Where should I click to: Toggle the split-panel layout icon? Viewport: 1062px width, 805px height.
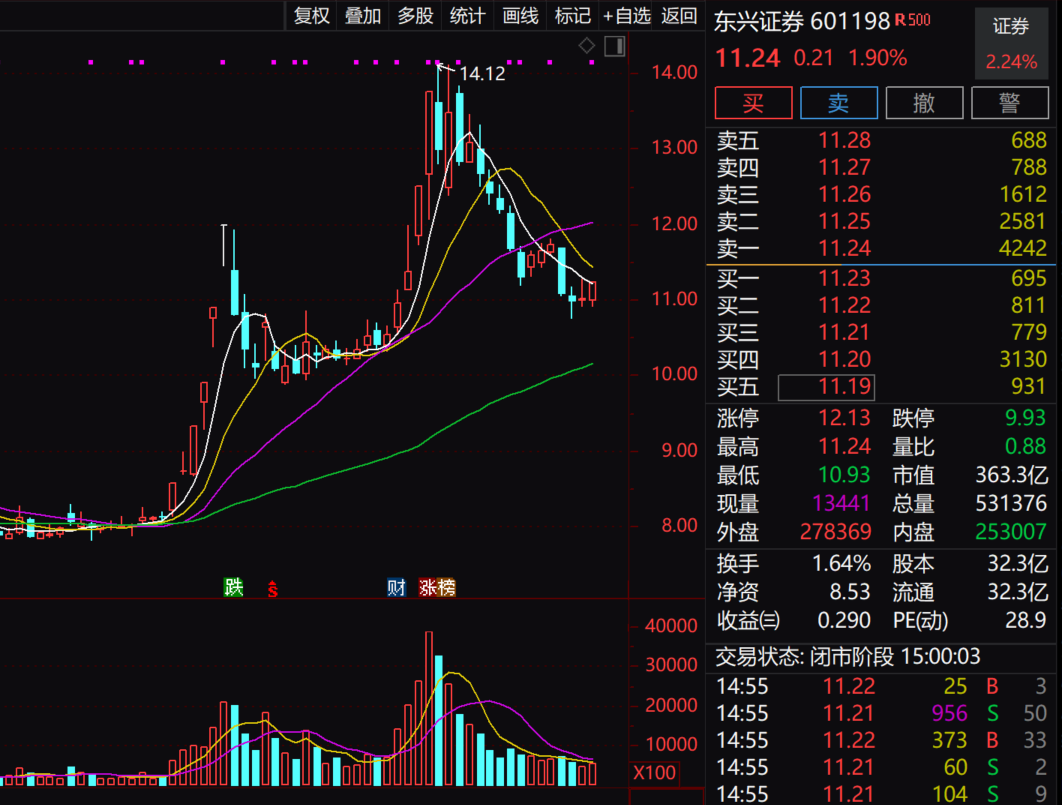pos(614,45)
